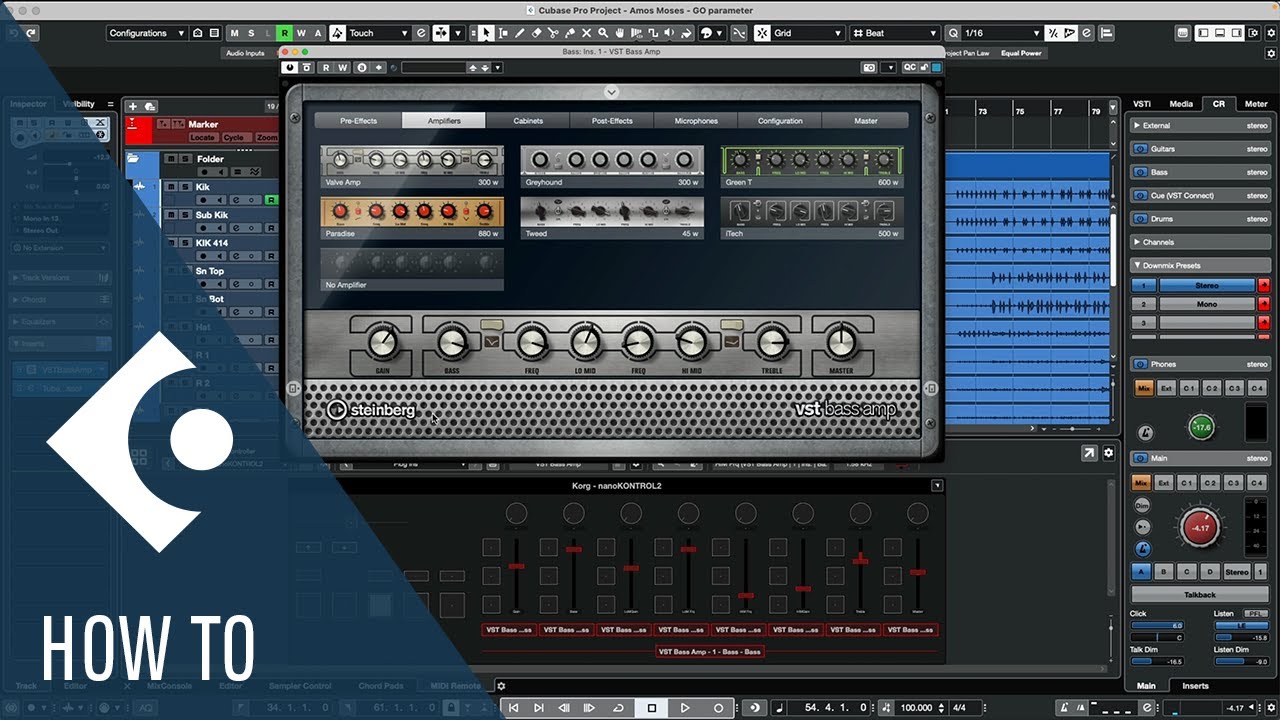
Task: Switch to the Pre-Effects tab
Action: 358,121
